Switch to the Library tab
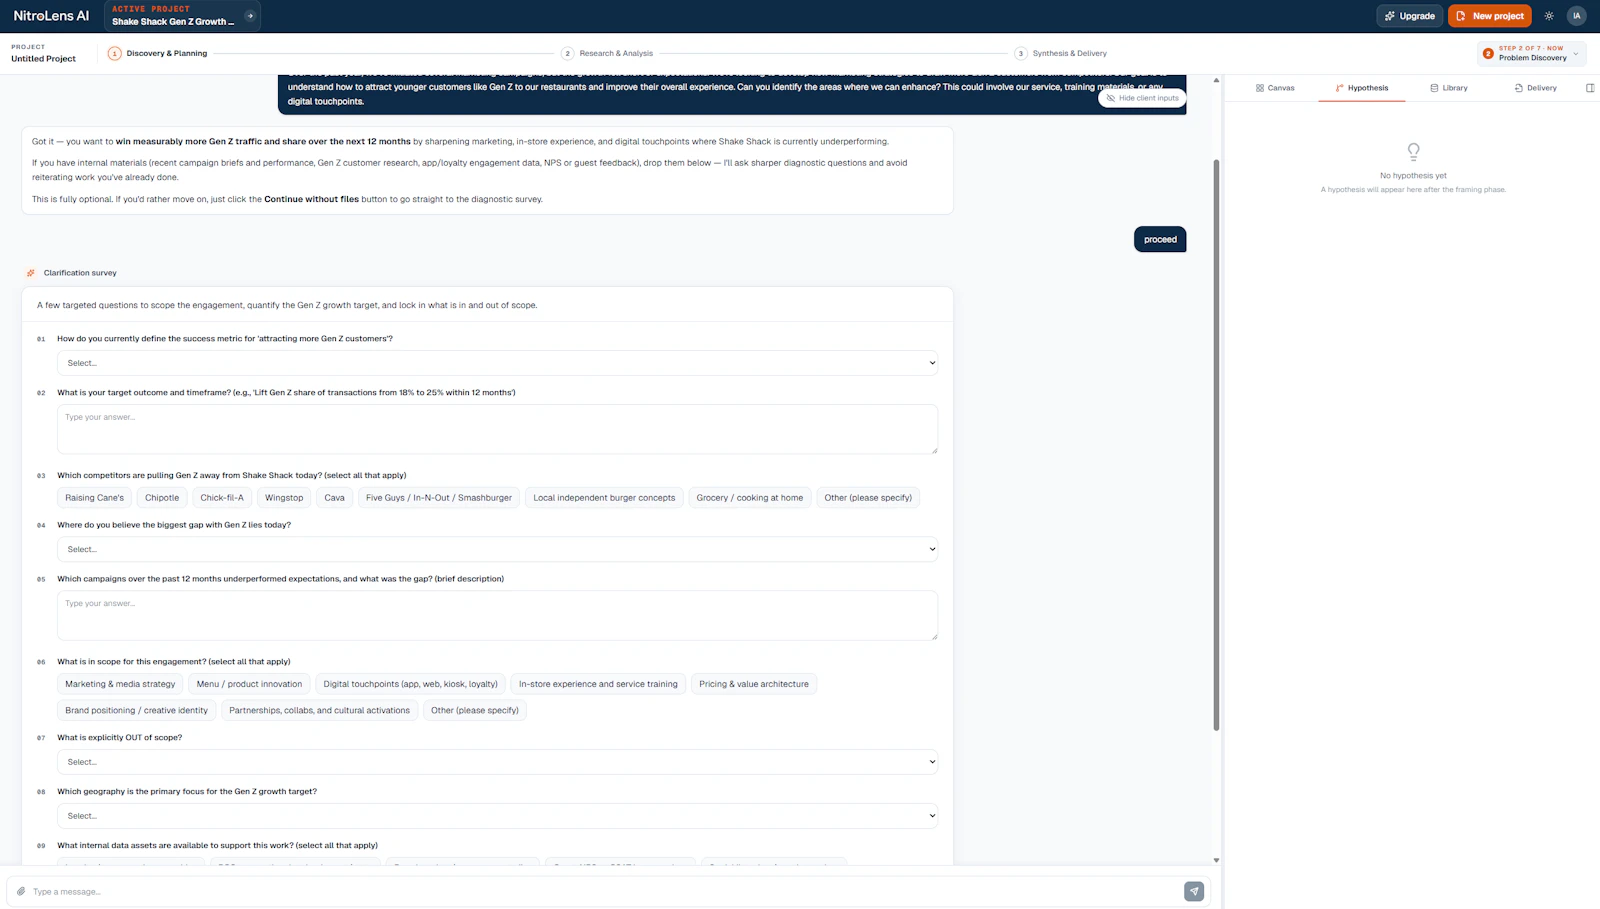Viewport: 1600px width, 909px height. pos(1449,88)
